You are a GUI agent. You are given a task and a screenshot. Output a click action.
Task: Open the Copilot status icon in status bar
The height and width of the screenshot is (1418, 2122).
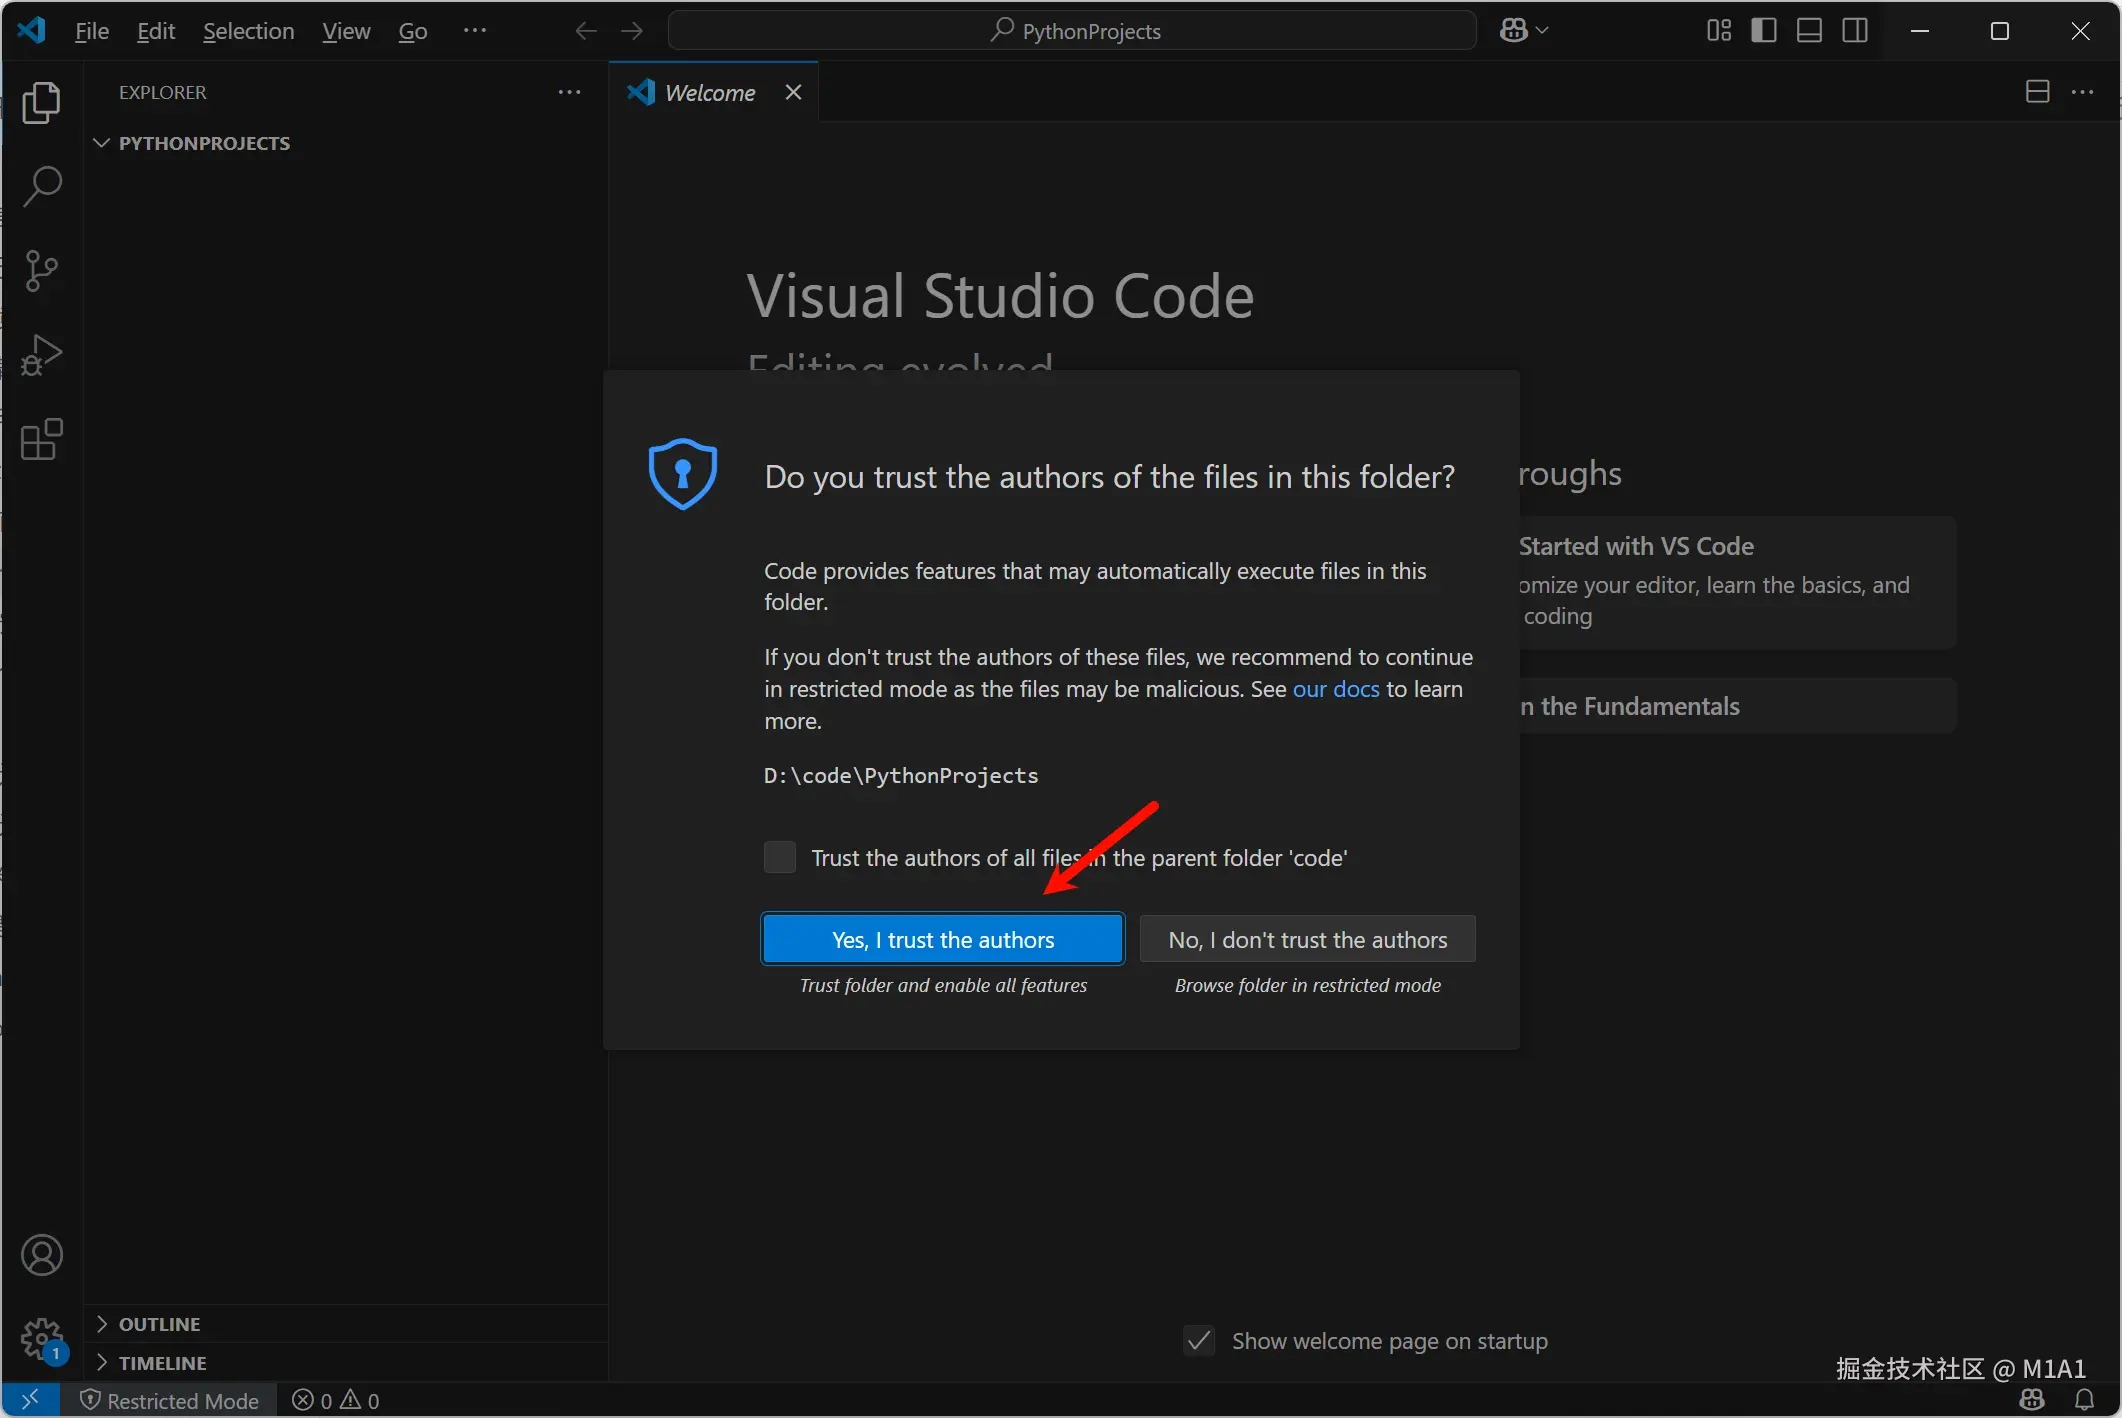point(2032,1399)
